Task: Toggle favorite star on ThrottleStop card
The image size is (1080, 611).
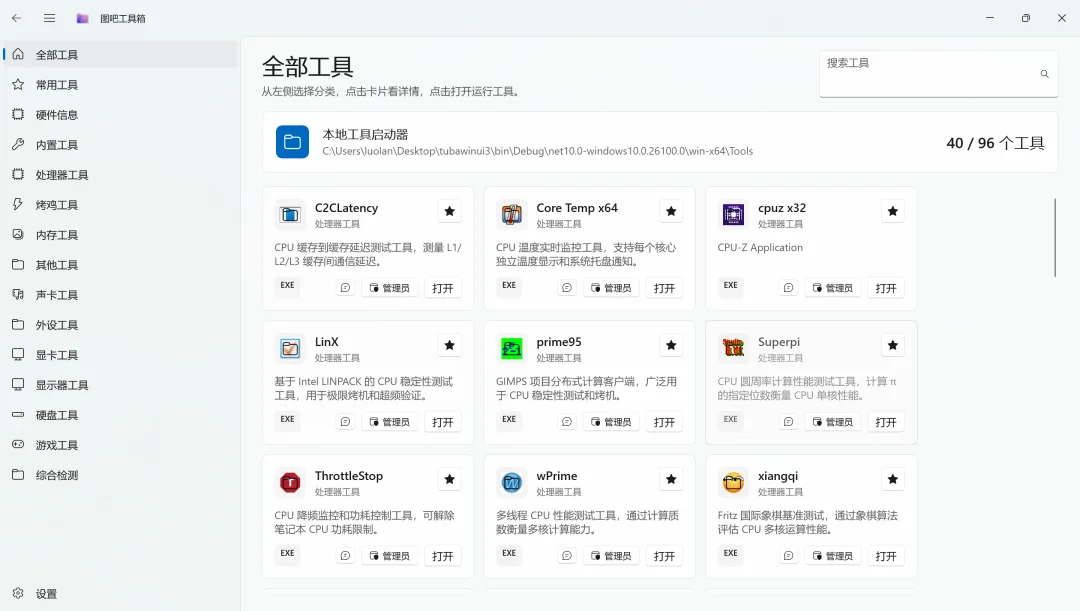Action: point(450,479)
